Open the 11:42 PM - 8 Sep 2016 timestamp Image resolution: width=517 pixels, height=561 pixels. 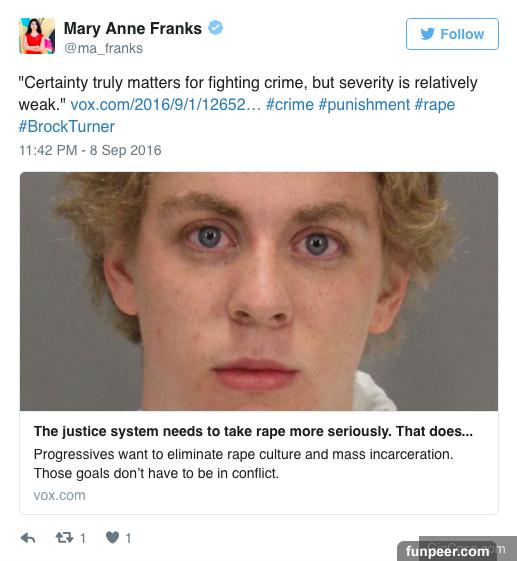click(x=90, y=150)
